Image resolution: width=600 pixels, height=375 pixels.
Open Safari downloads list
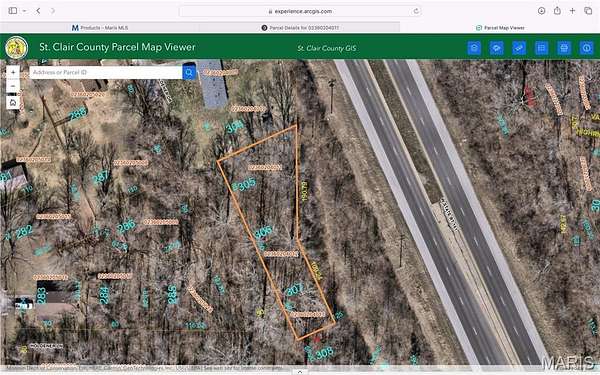[541, 11]
